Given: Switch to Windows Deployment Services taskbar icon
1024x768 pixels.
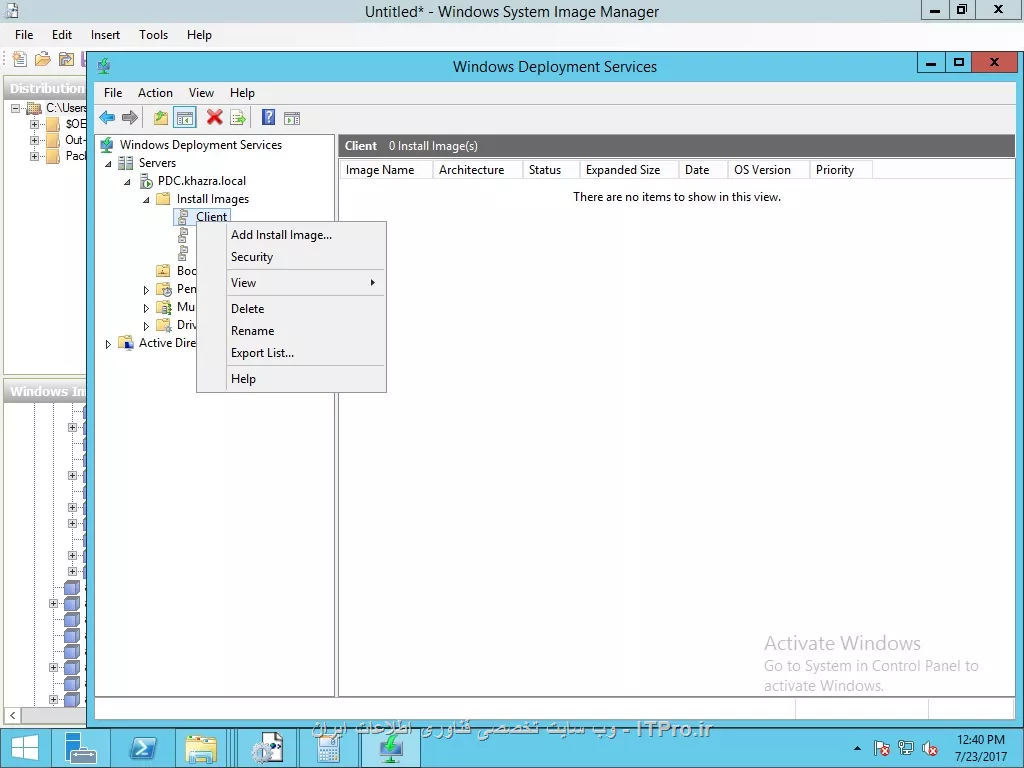Looking at the screenshot, I should coord(391,748).
